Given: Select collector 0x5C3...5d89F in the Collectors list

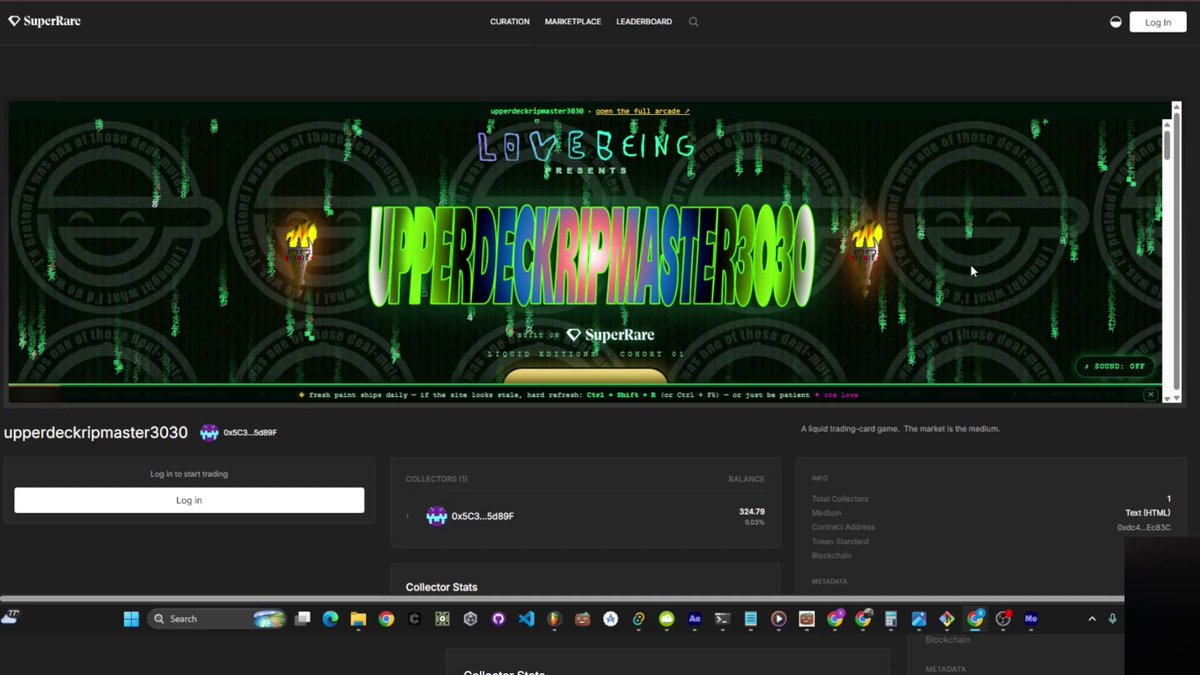Looking at the screenshot, I should pos(483,516).
